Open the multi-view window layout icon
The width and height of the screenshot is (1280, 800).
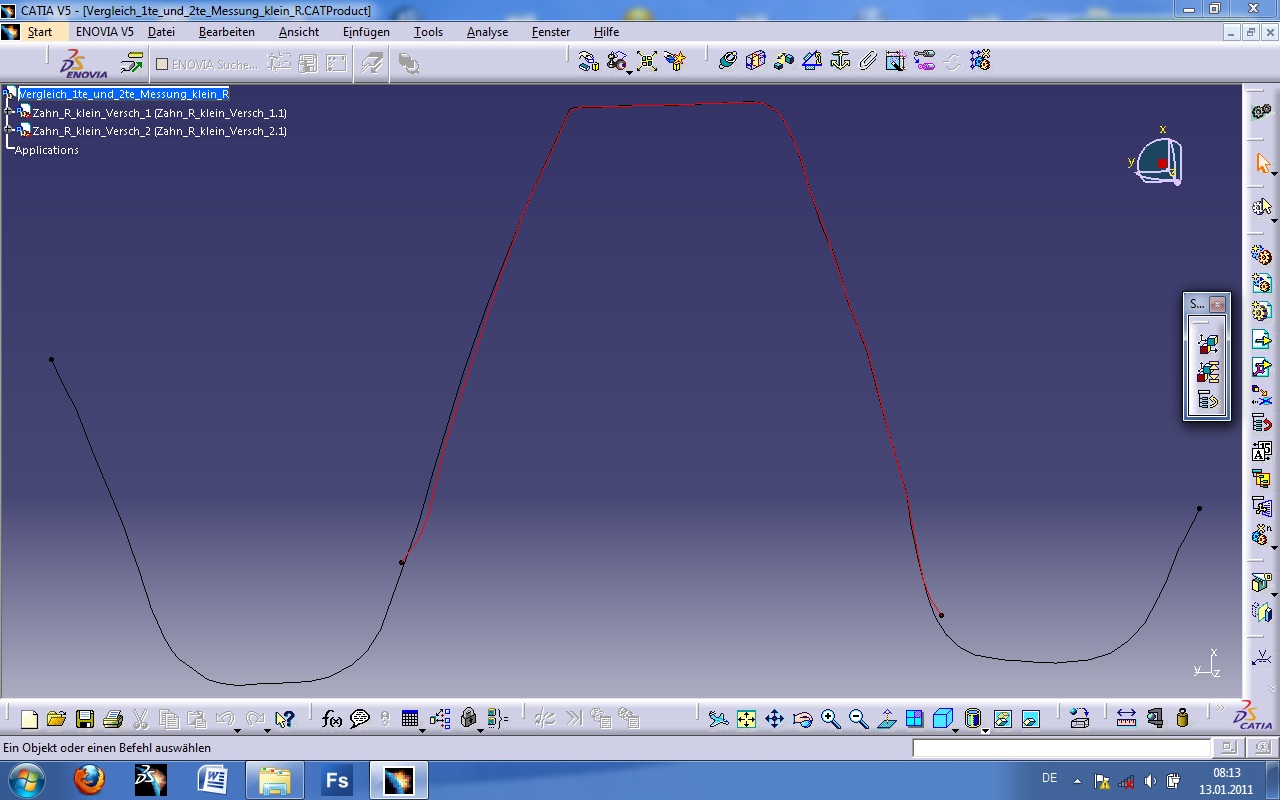tap(914, 718)
